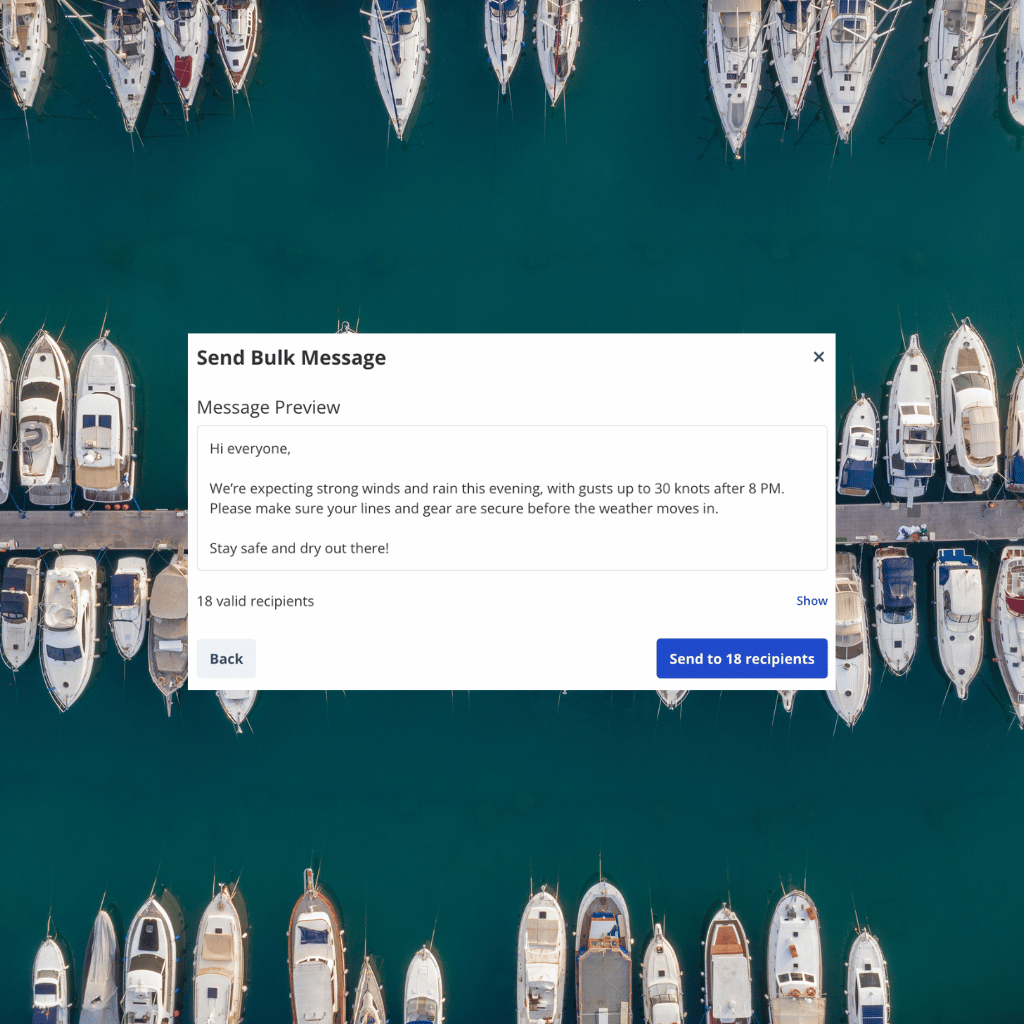Click the Send Bulk Message dialog title
The height and width of the screenshot is (1024, 1024).
[291, 357]
